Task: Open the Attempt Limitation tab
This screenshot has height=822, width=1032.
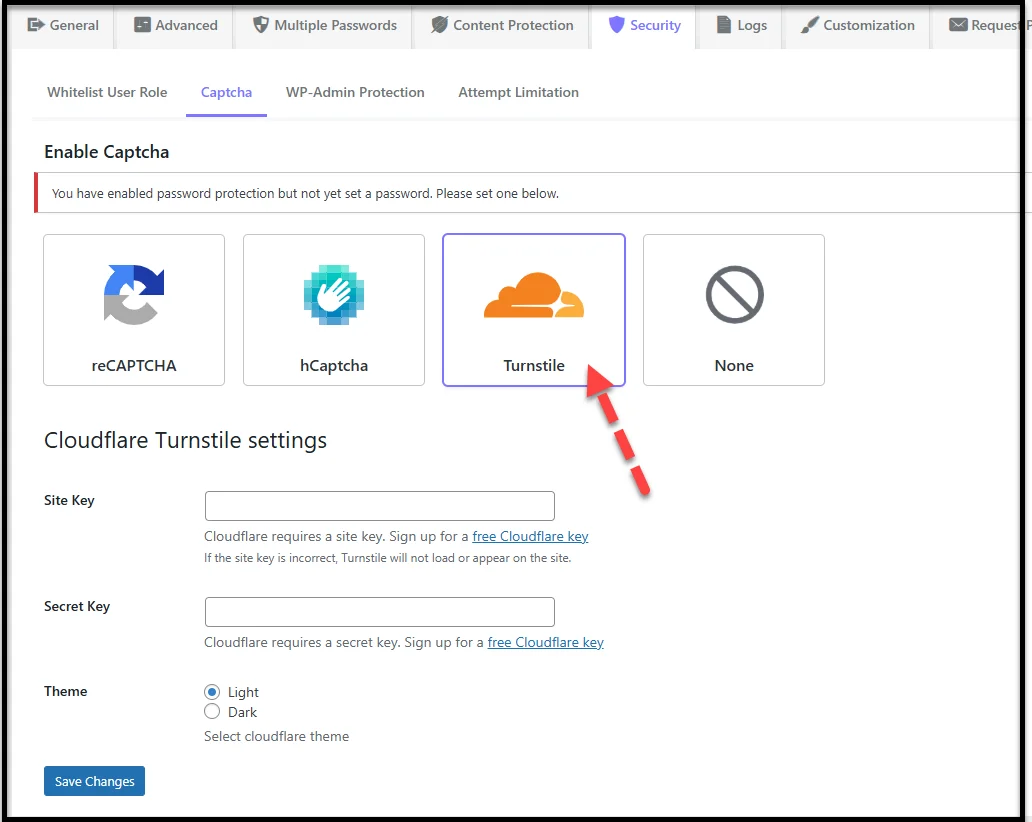Action: coord(518,92)
